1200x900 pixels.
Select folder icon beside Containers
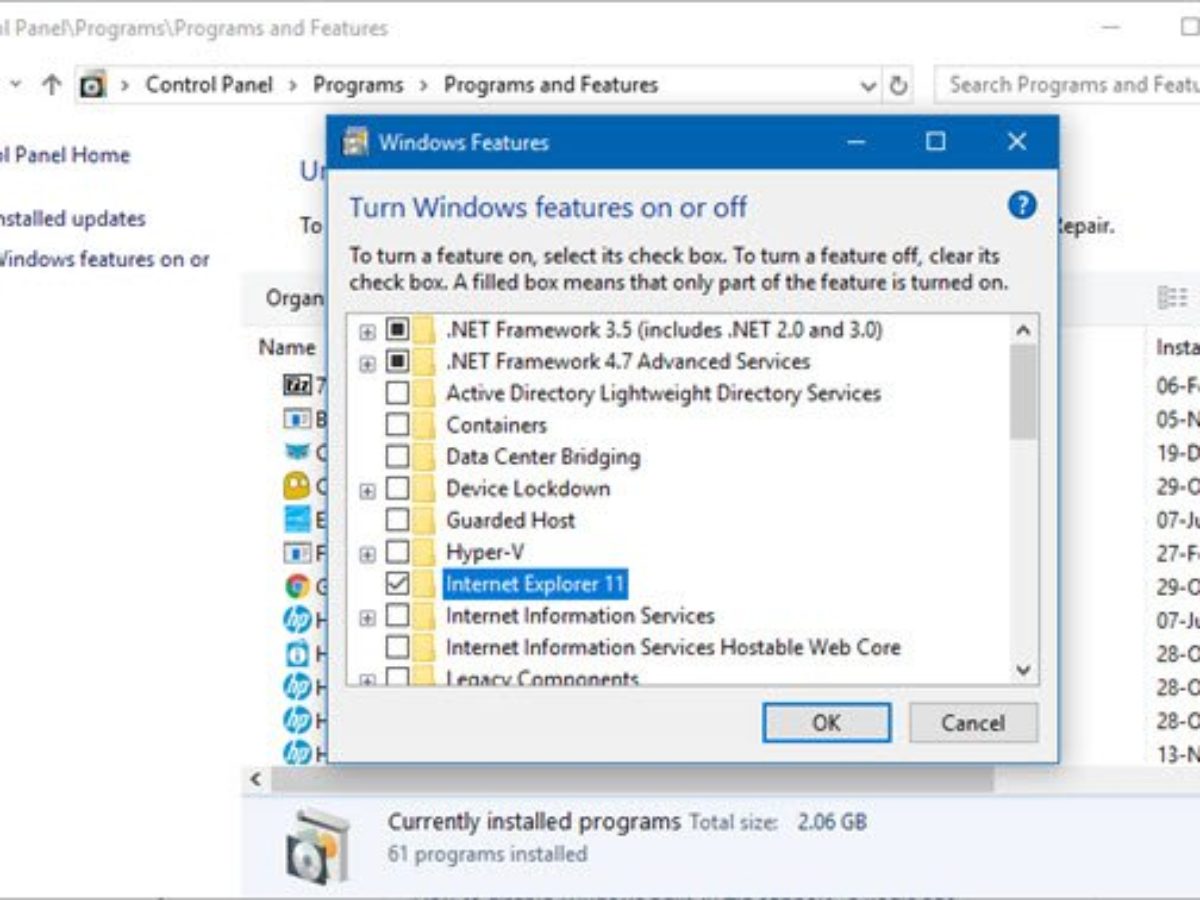click(425, 425)
